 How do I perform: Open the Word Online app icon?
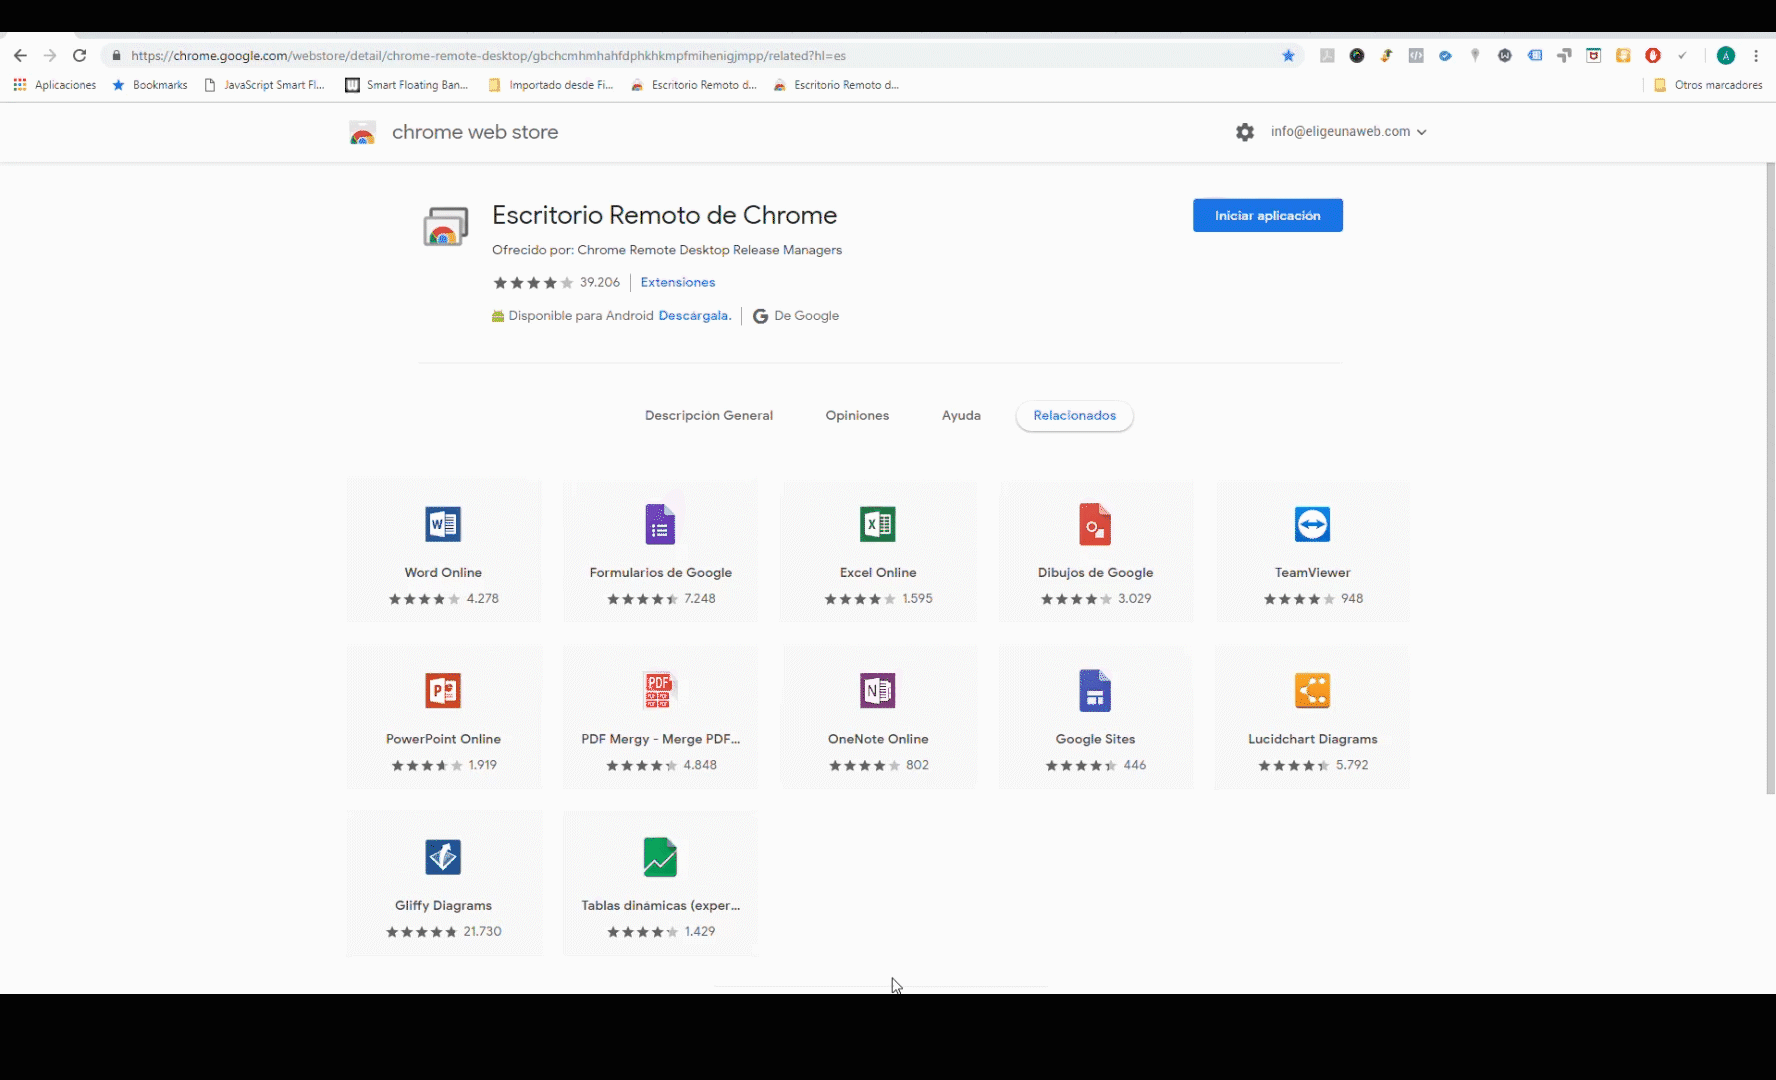443,524
